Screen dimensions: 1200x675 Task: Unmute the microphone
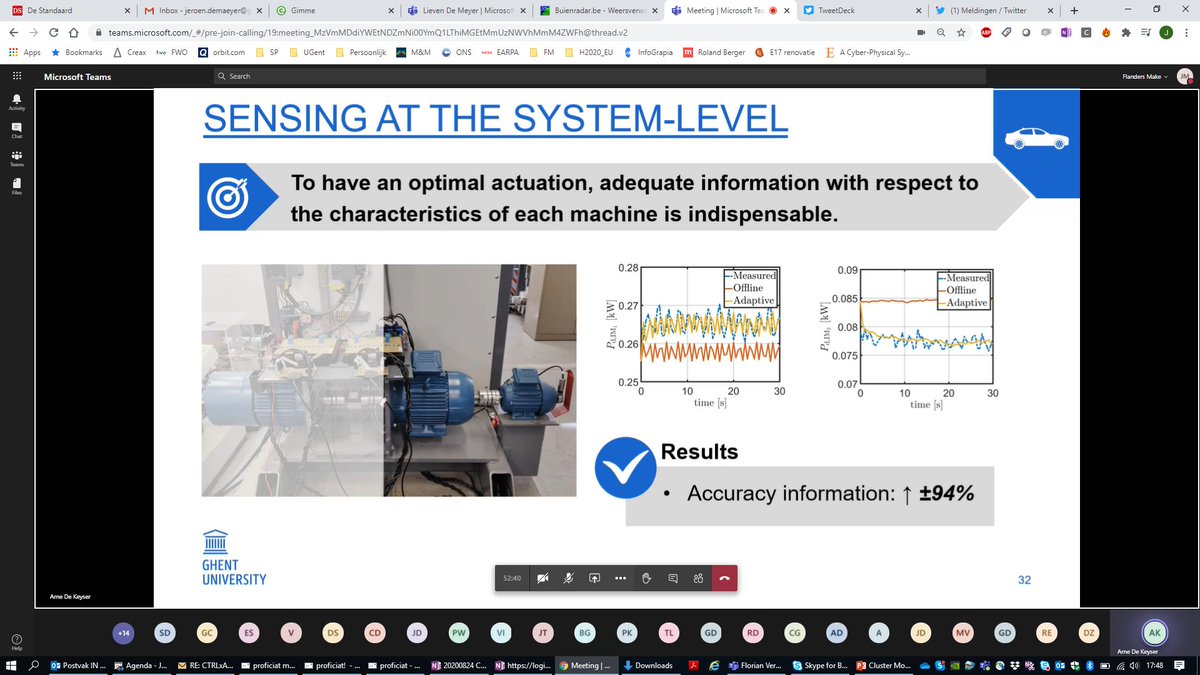point(568,578)
